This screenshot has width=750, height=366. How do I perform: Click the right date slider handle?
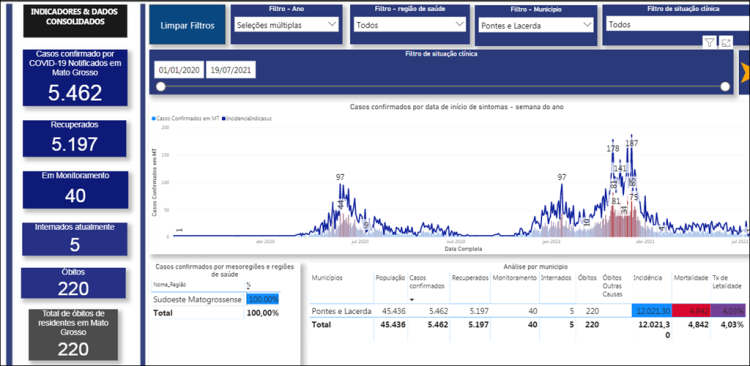pos(725,87)
